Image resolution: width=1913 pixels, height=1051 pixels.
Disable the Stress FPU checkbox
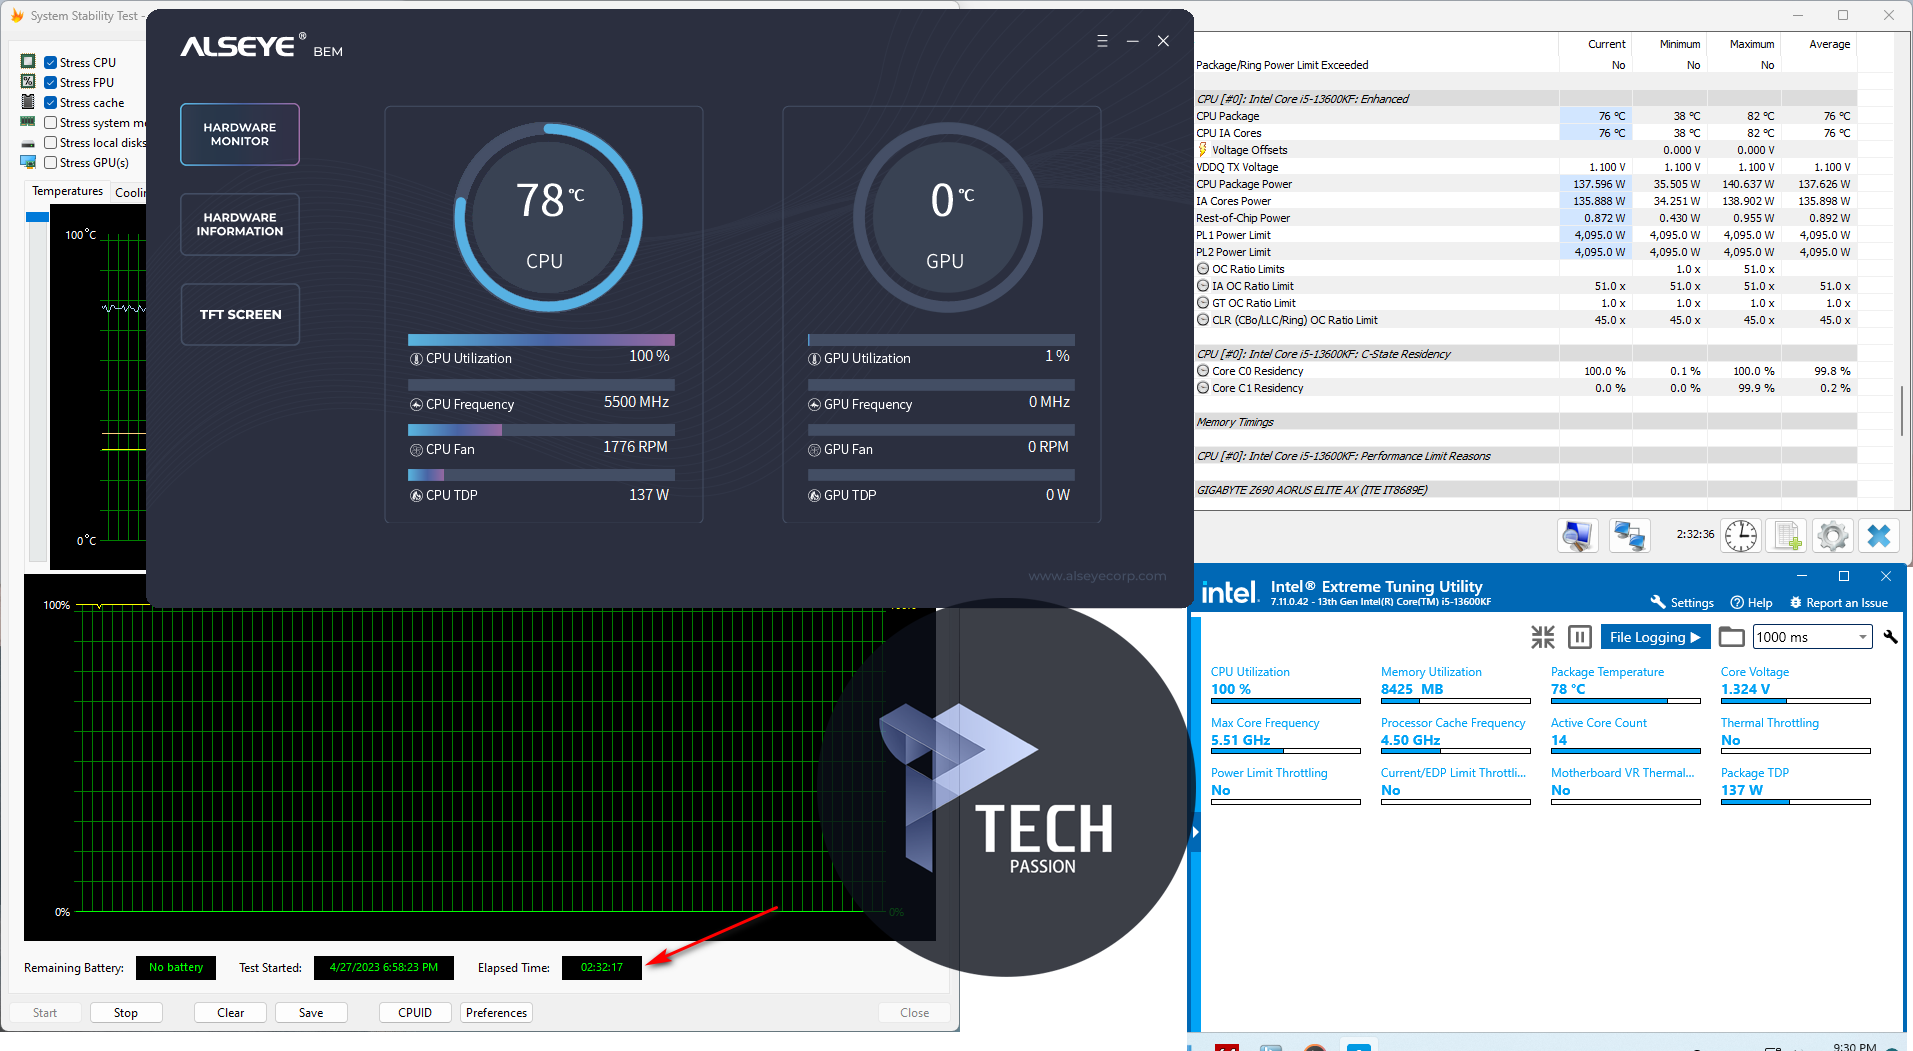[51, 83]
